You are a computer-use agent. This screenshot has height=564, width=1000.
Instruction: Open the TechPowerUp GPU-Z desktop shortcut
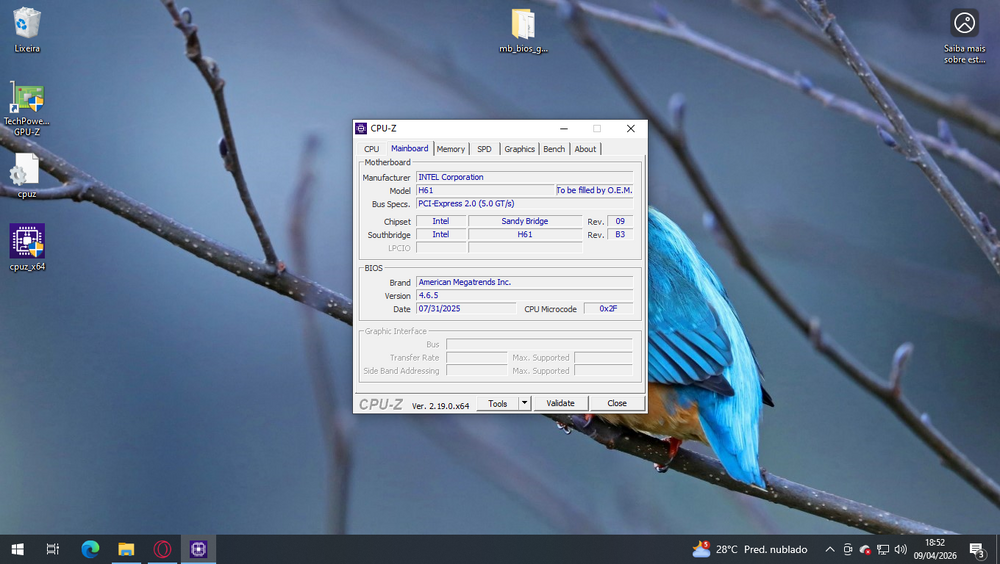(x=27, y=100)
